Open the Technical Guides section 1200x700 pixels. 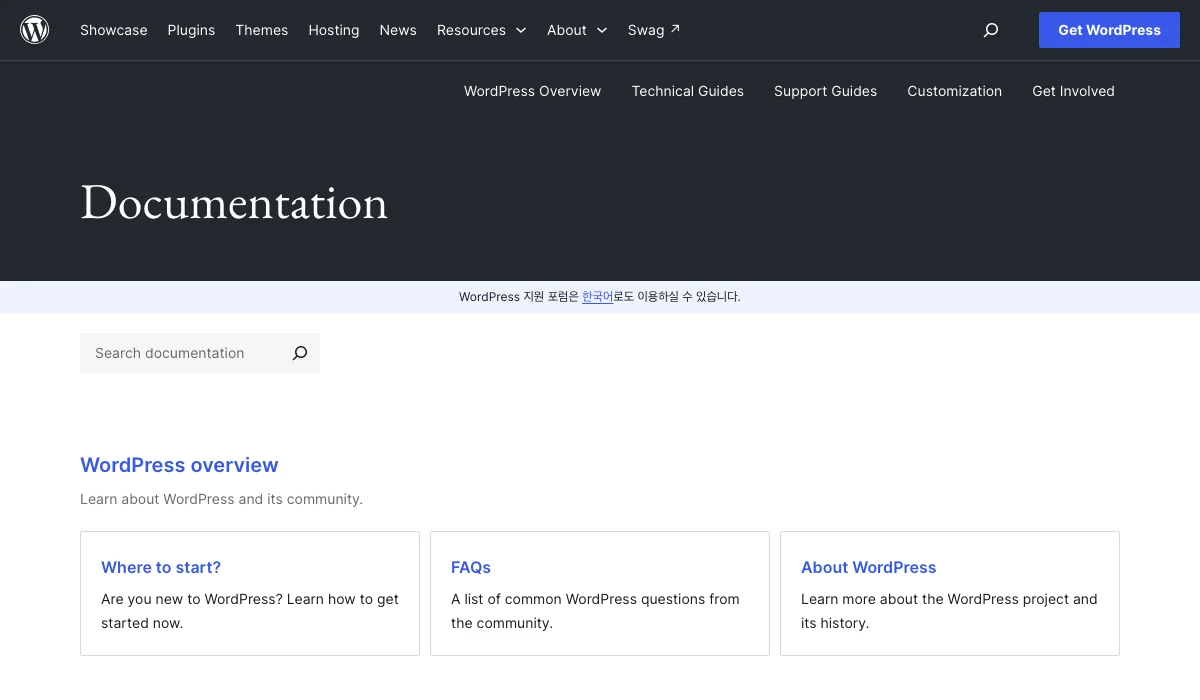point(688,91)
